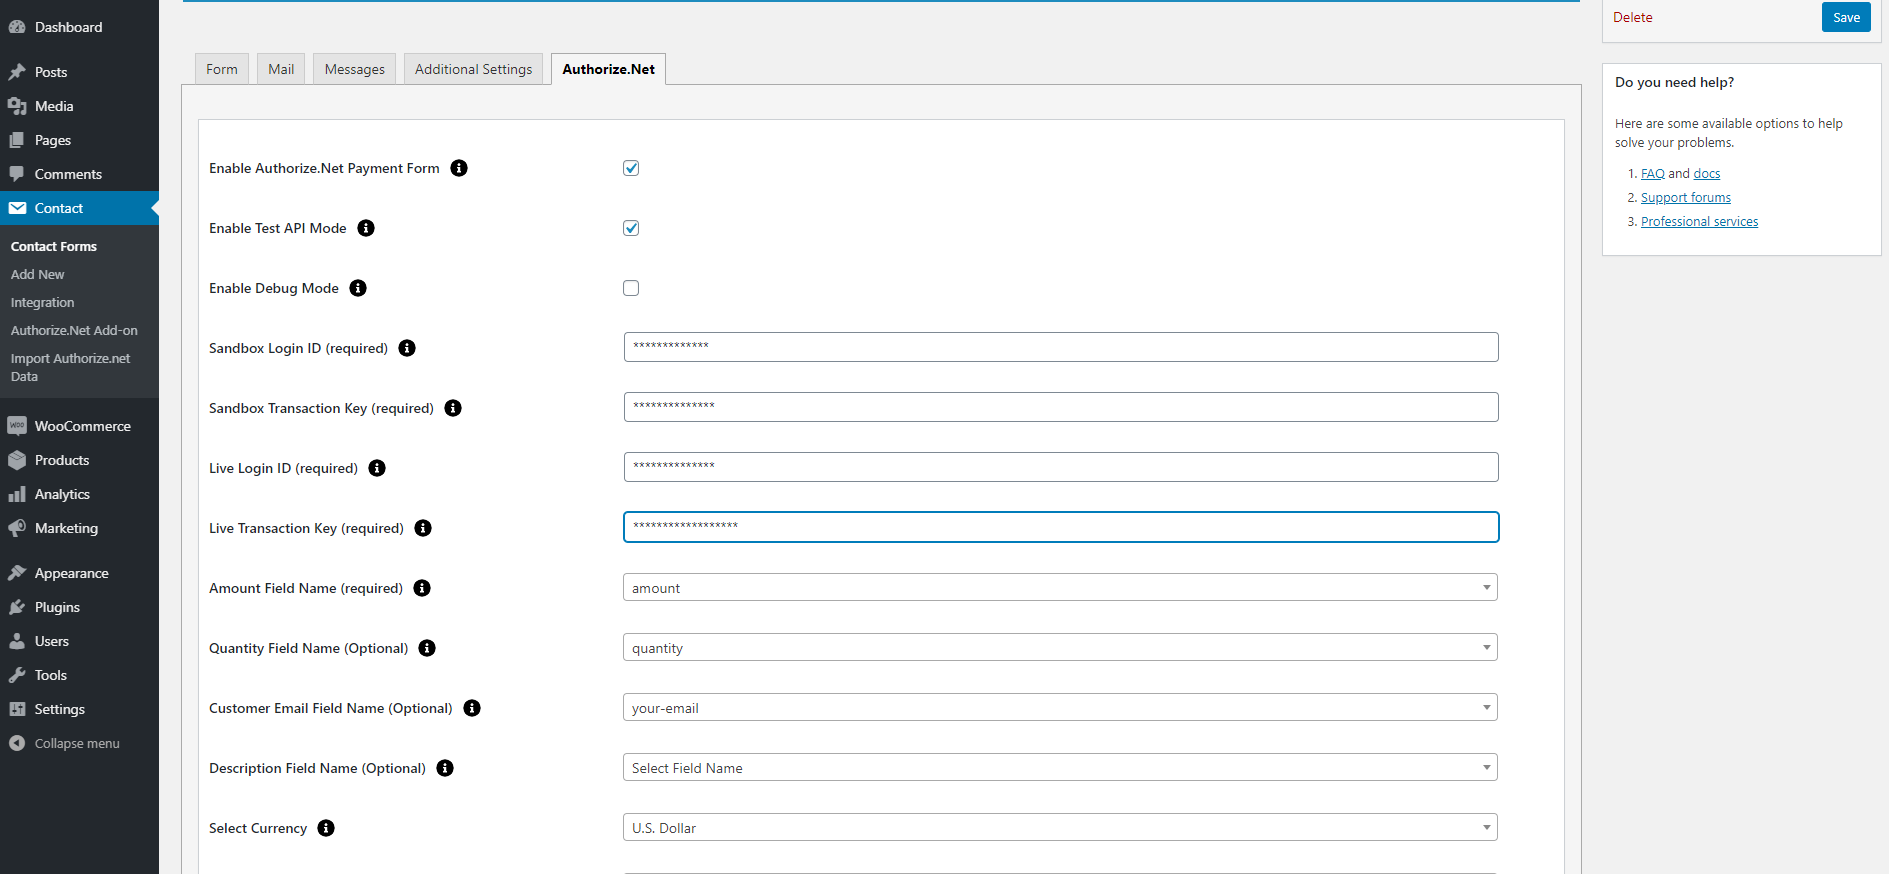
Task: Click the Marketing megaphone icon
Action: pos(17,528)
